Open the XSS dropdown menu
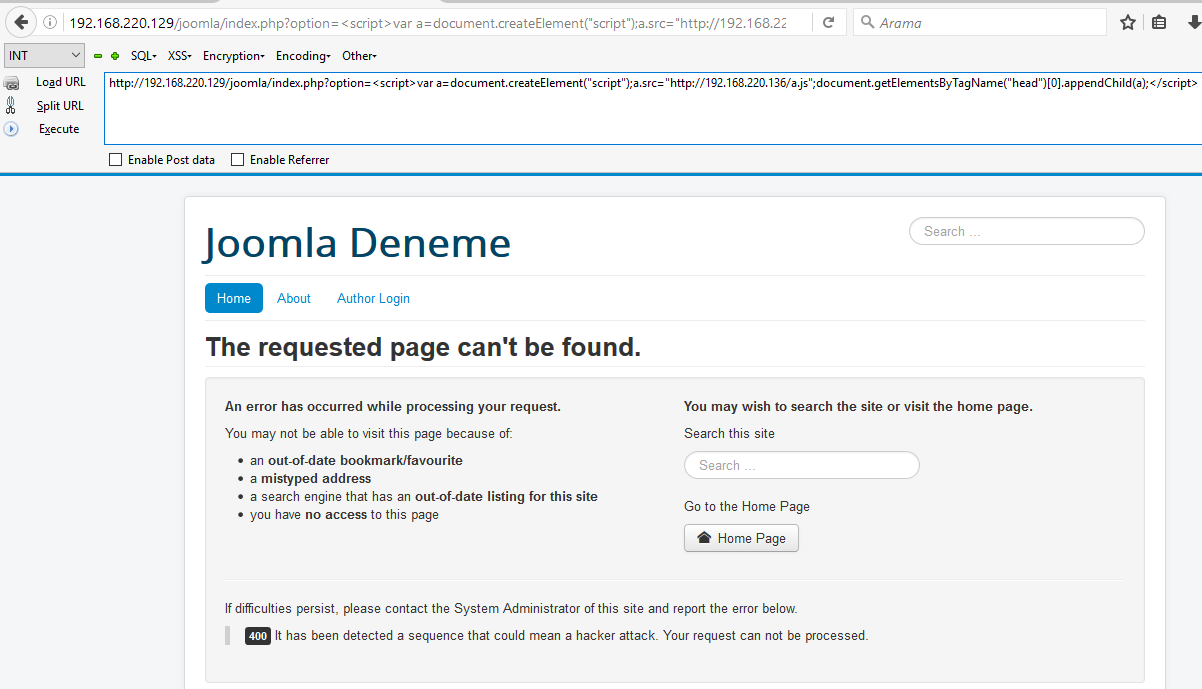1202x689 pixels. point(180,56)
